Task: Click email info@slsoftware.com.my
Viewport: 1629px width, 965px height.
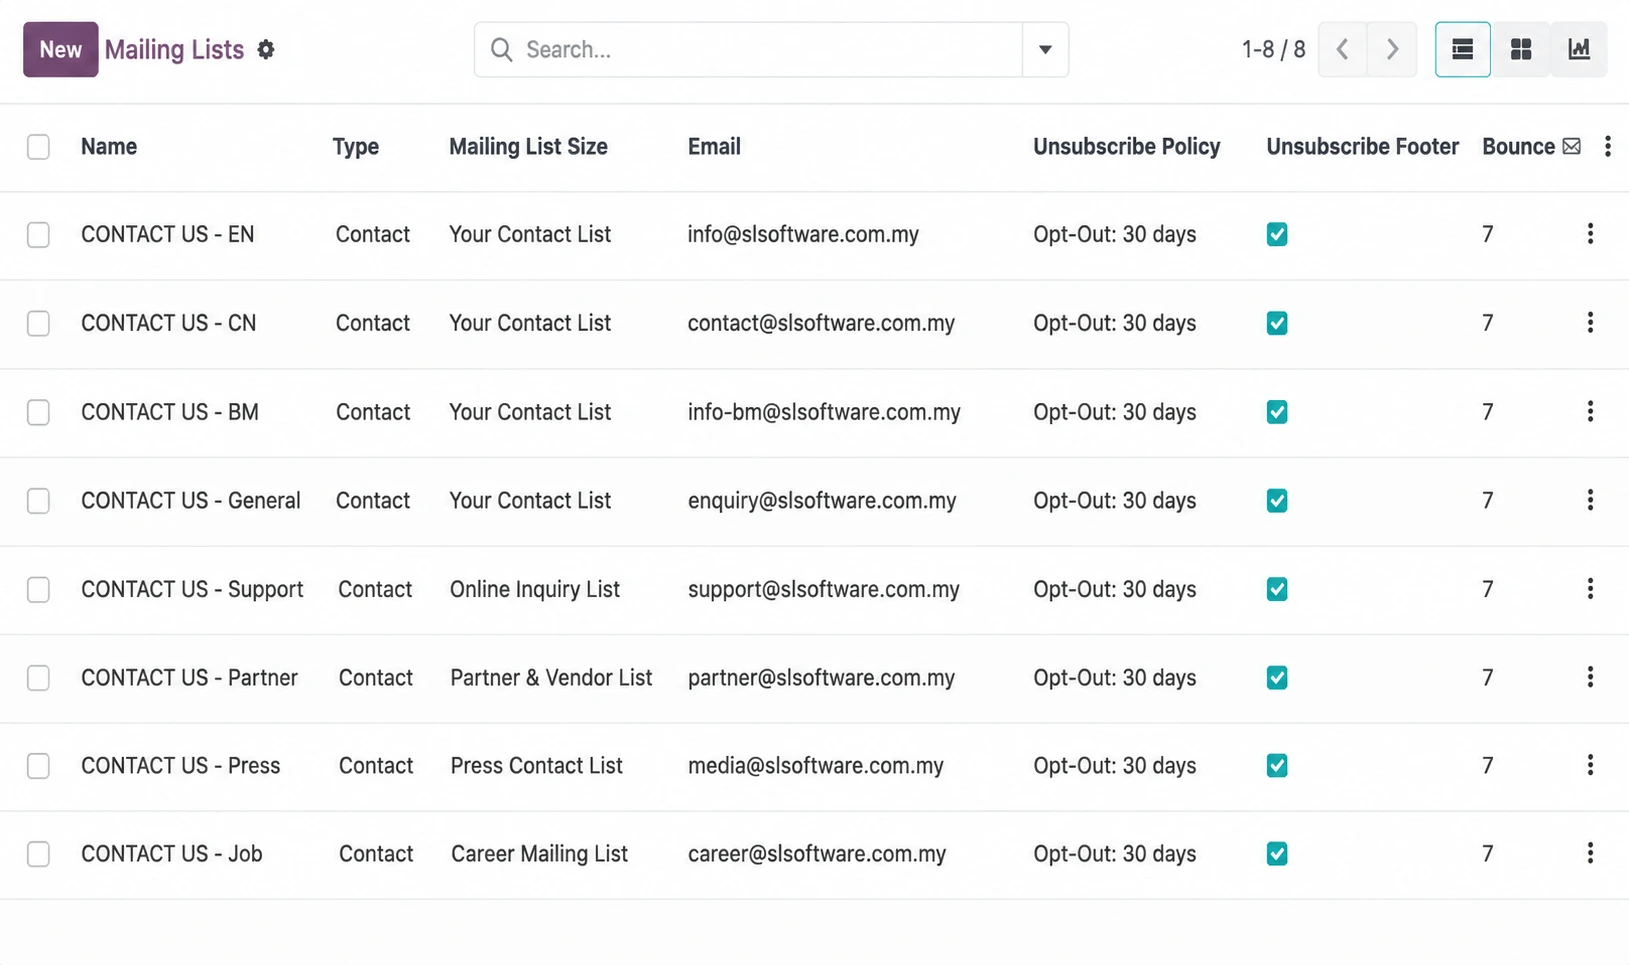Action: click(x=803, y=234)
